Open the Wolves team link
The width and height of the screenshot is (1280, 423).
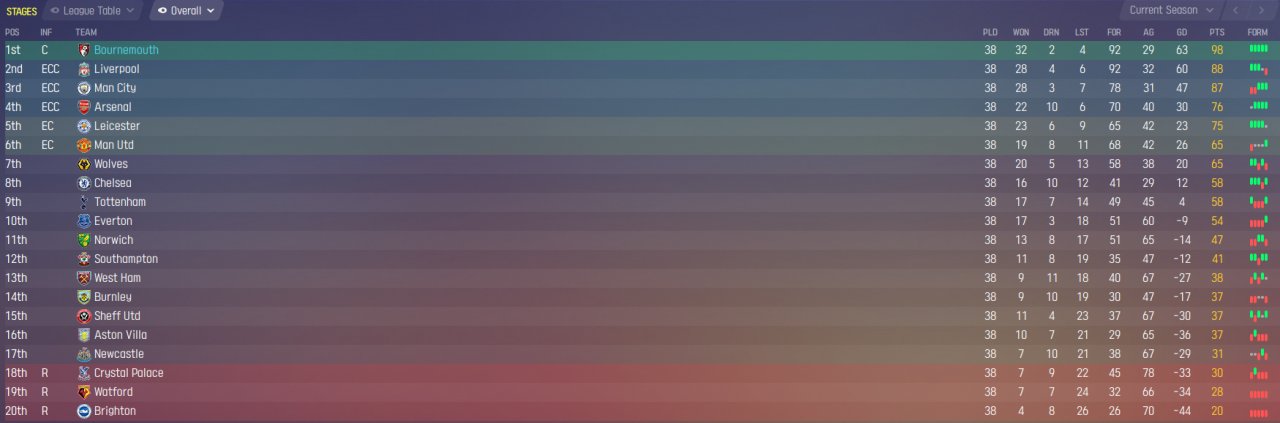tap(112, 164)
